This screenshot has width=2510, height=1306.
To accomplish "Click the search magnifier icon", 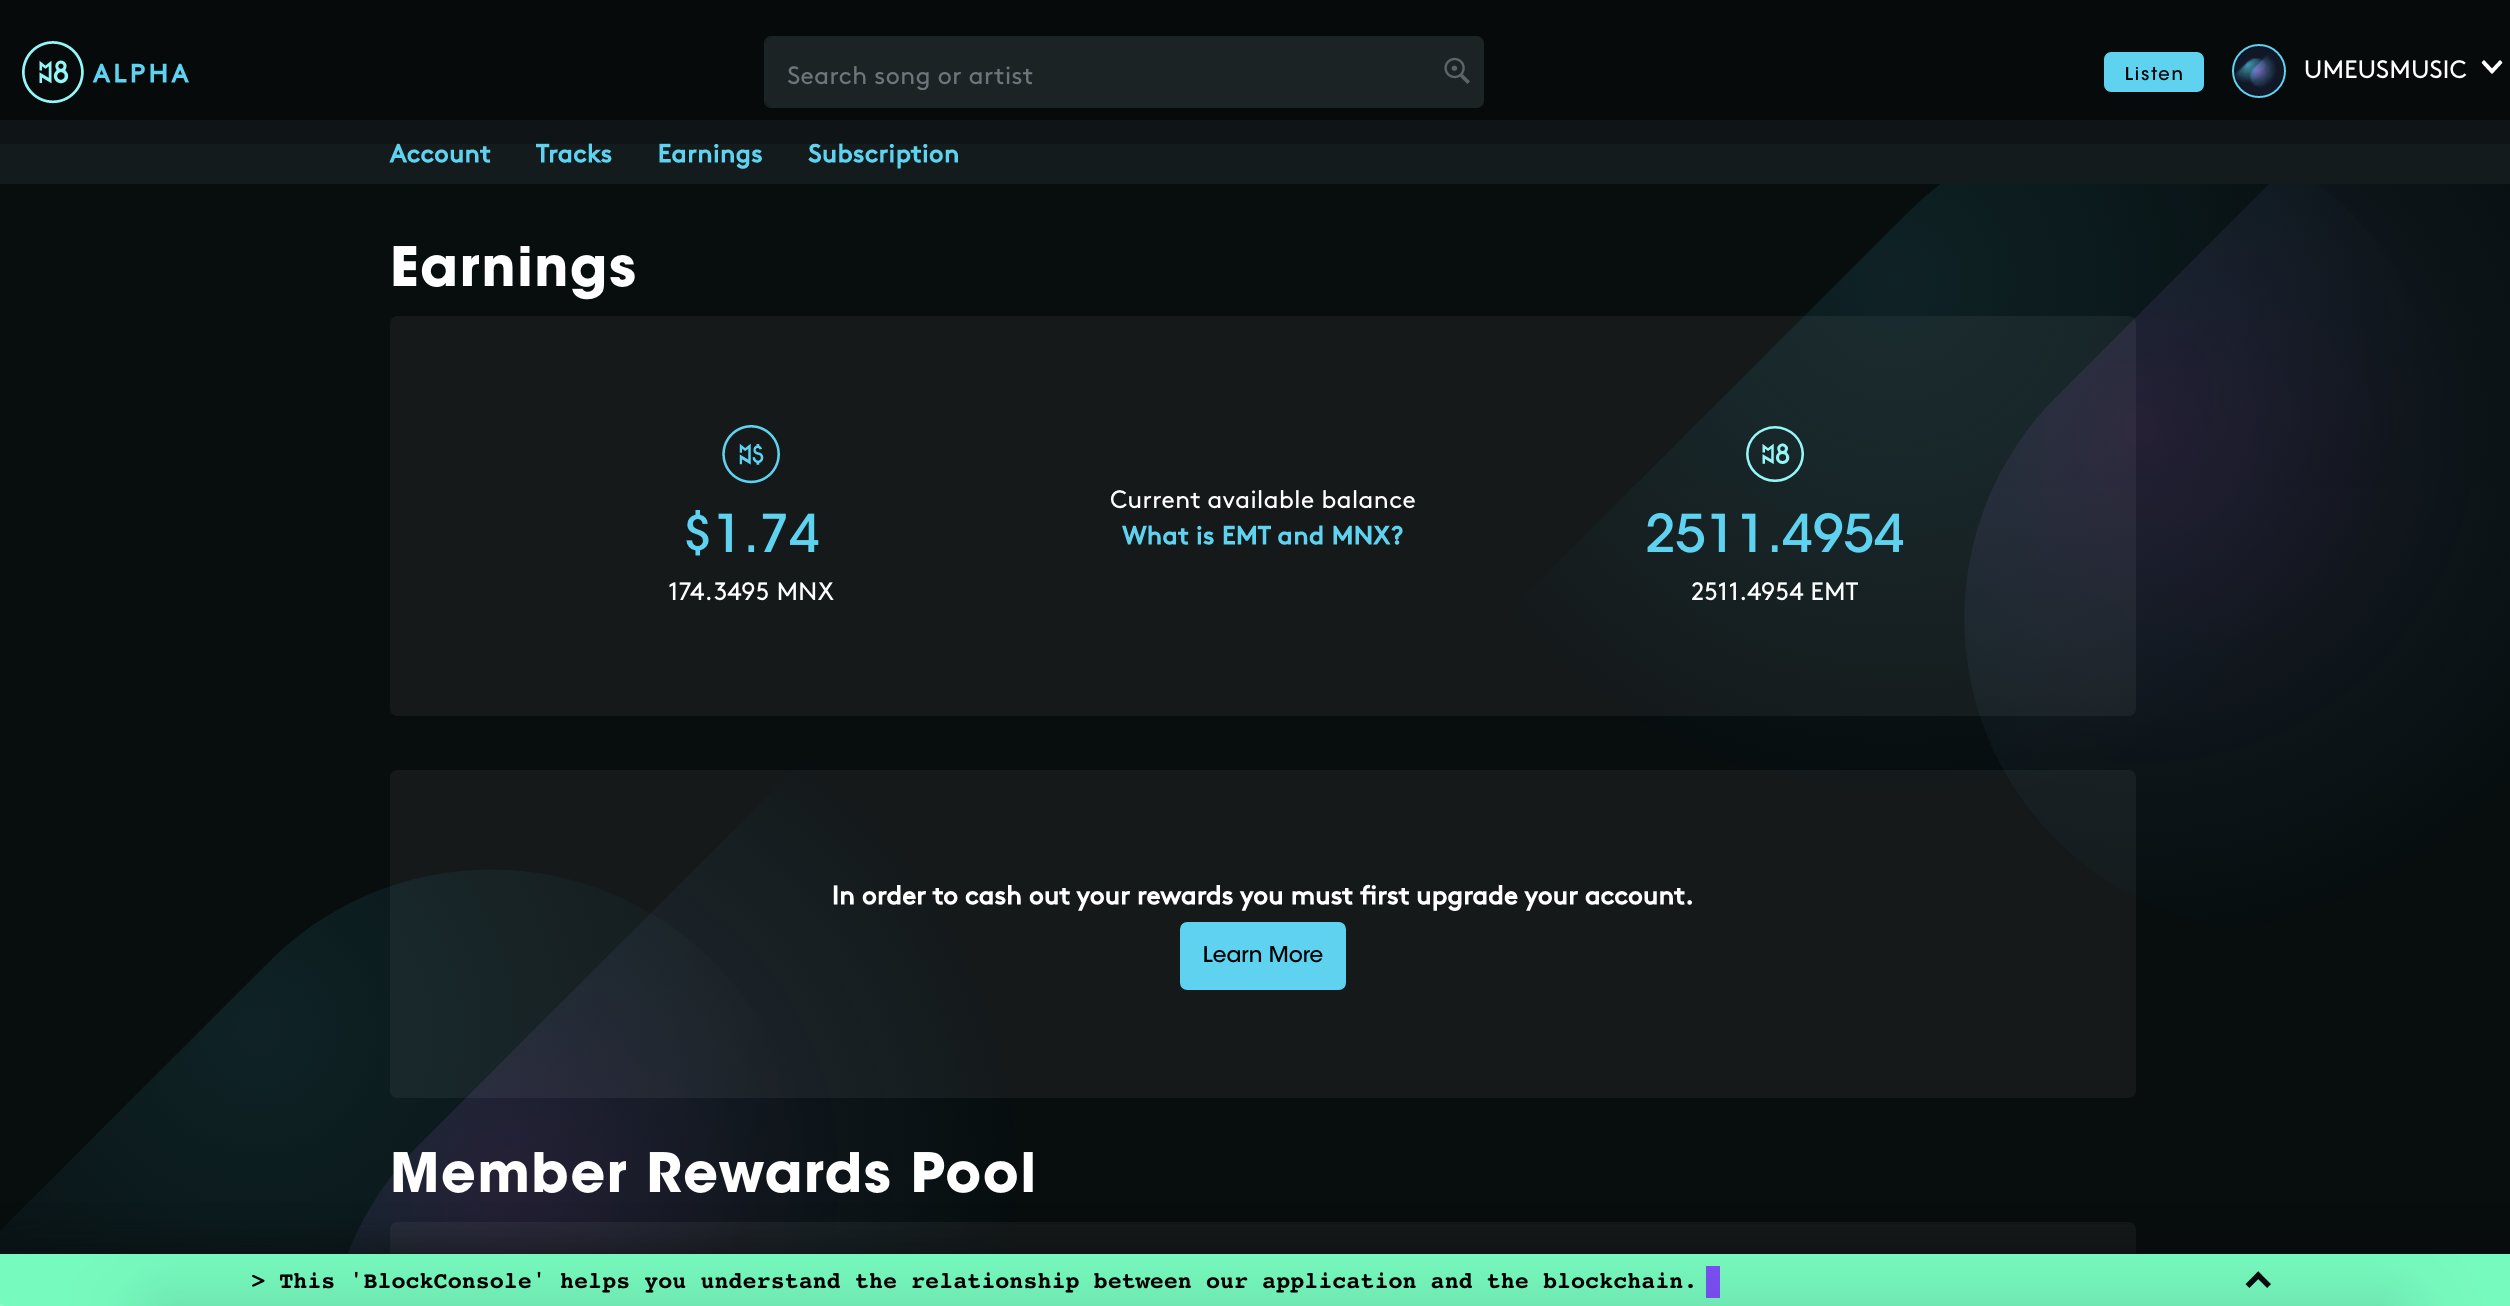I will tap(1456, 70).
